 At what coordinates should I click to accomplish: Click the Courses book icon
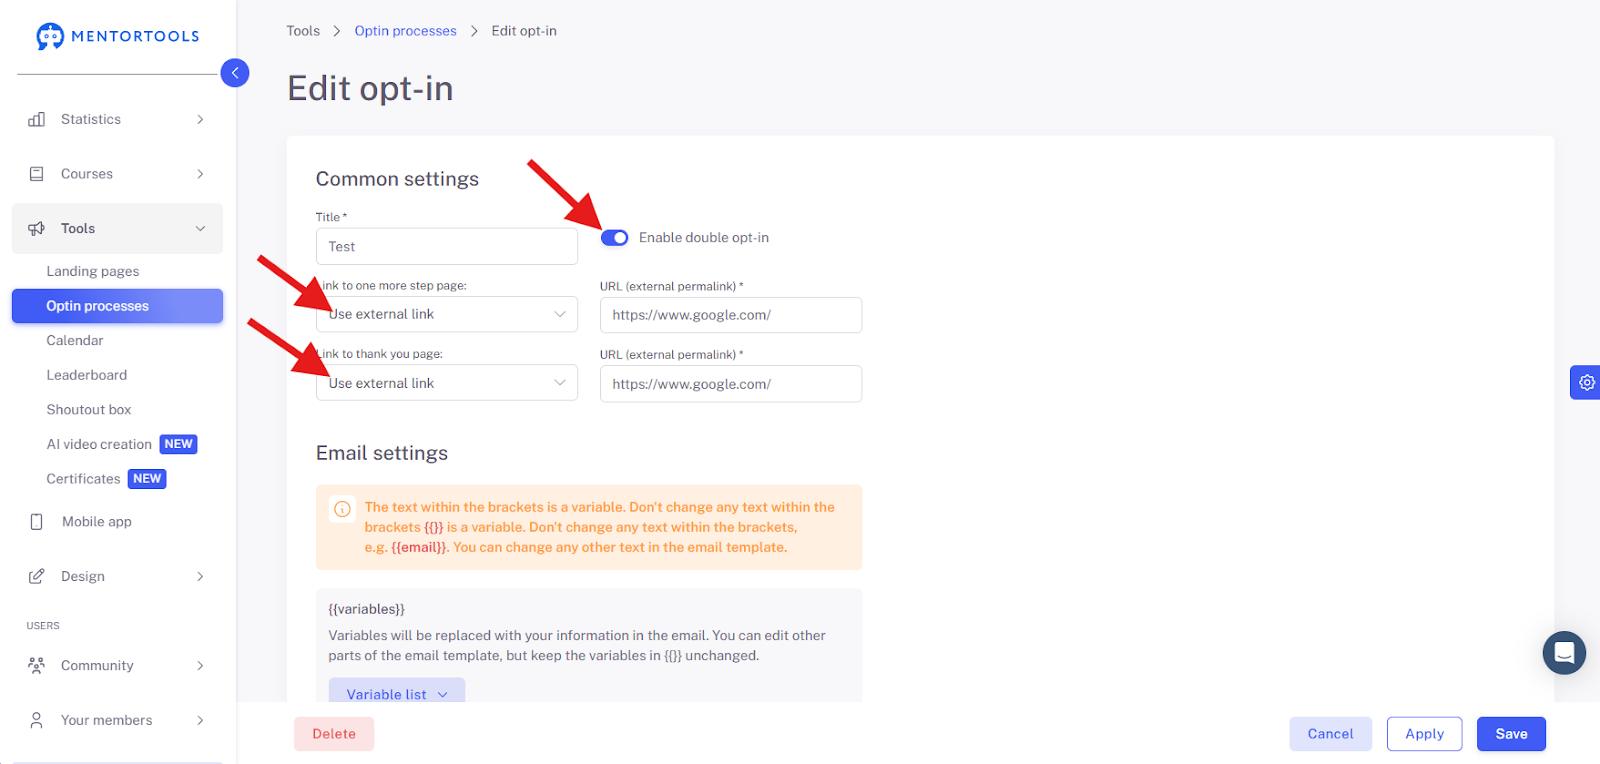(37, 174)
